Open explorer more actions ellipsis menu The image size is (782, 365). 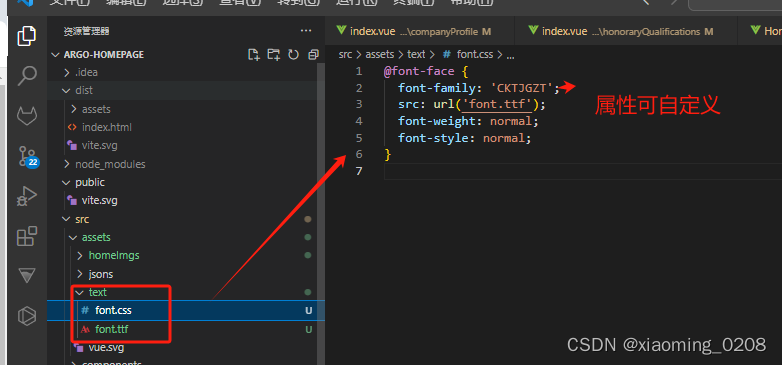[306, 31]
